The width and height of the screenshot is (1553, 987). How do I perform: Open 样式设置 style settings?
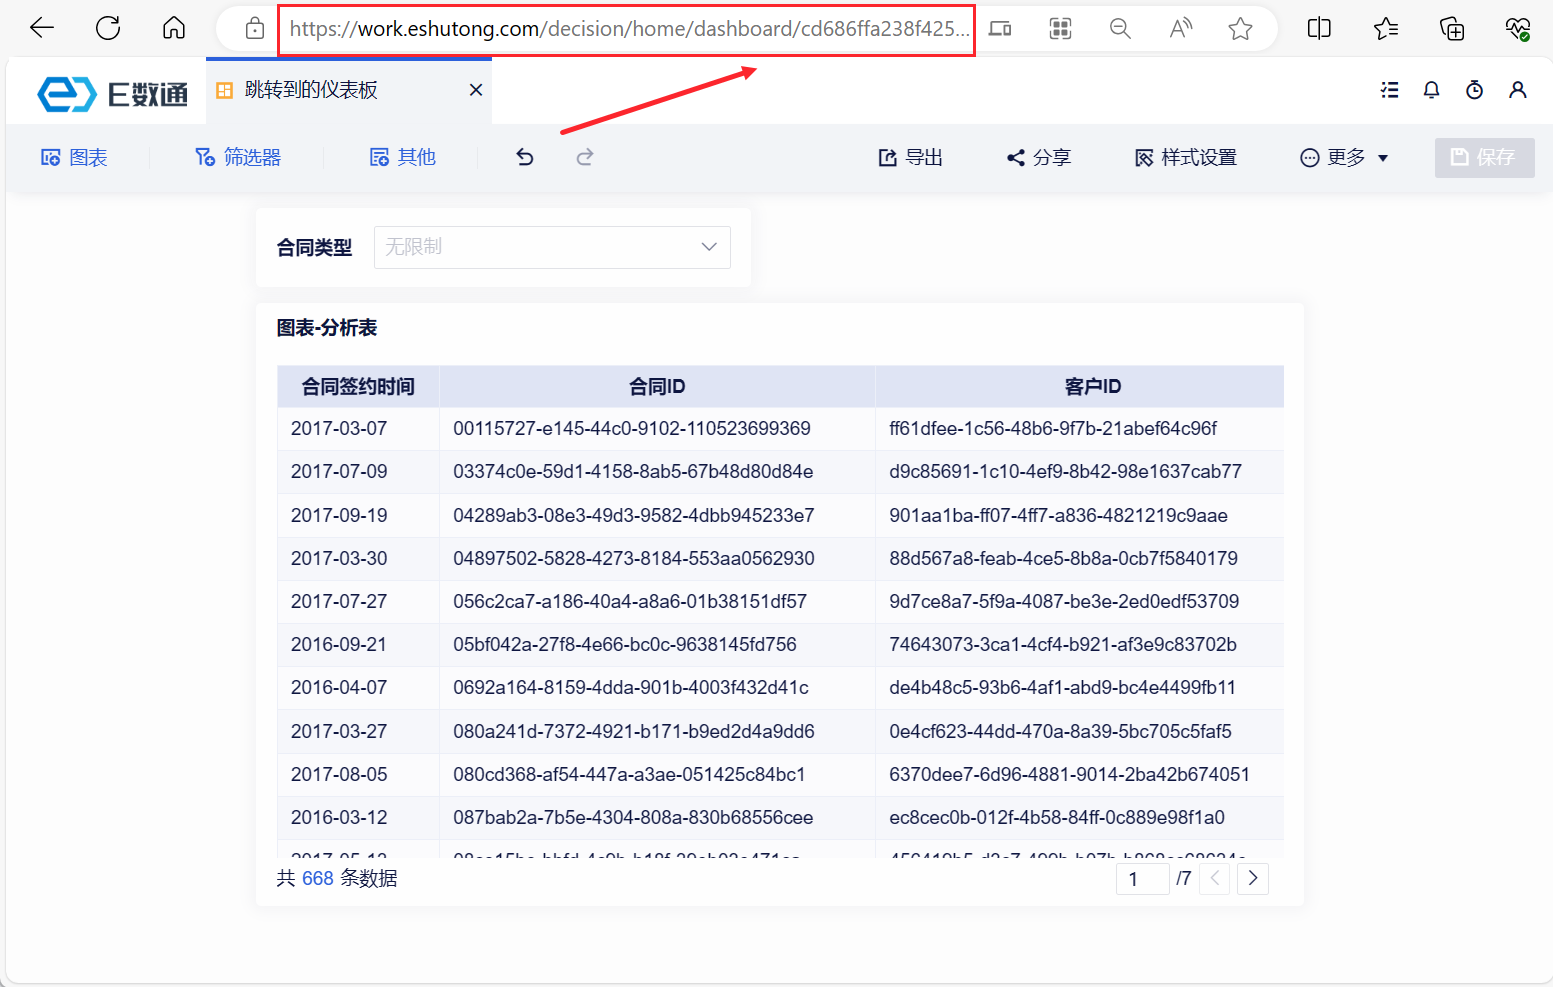(x=1186, y=158)
